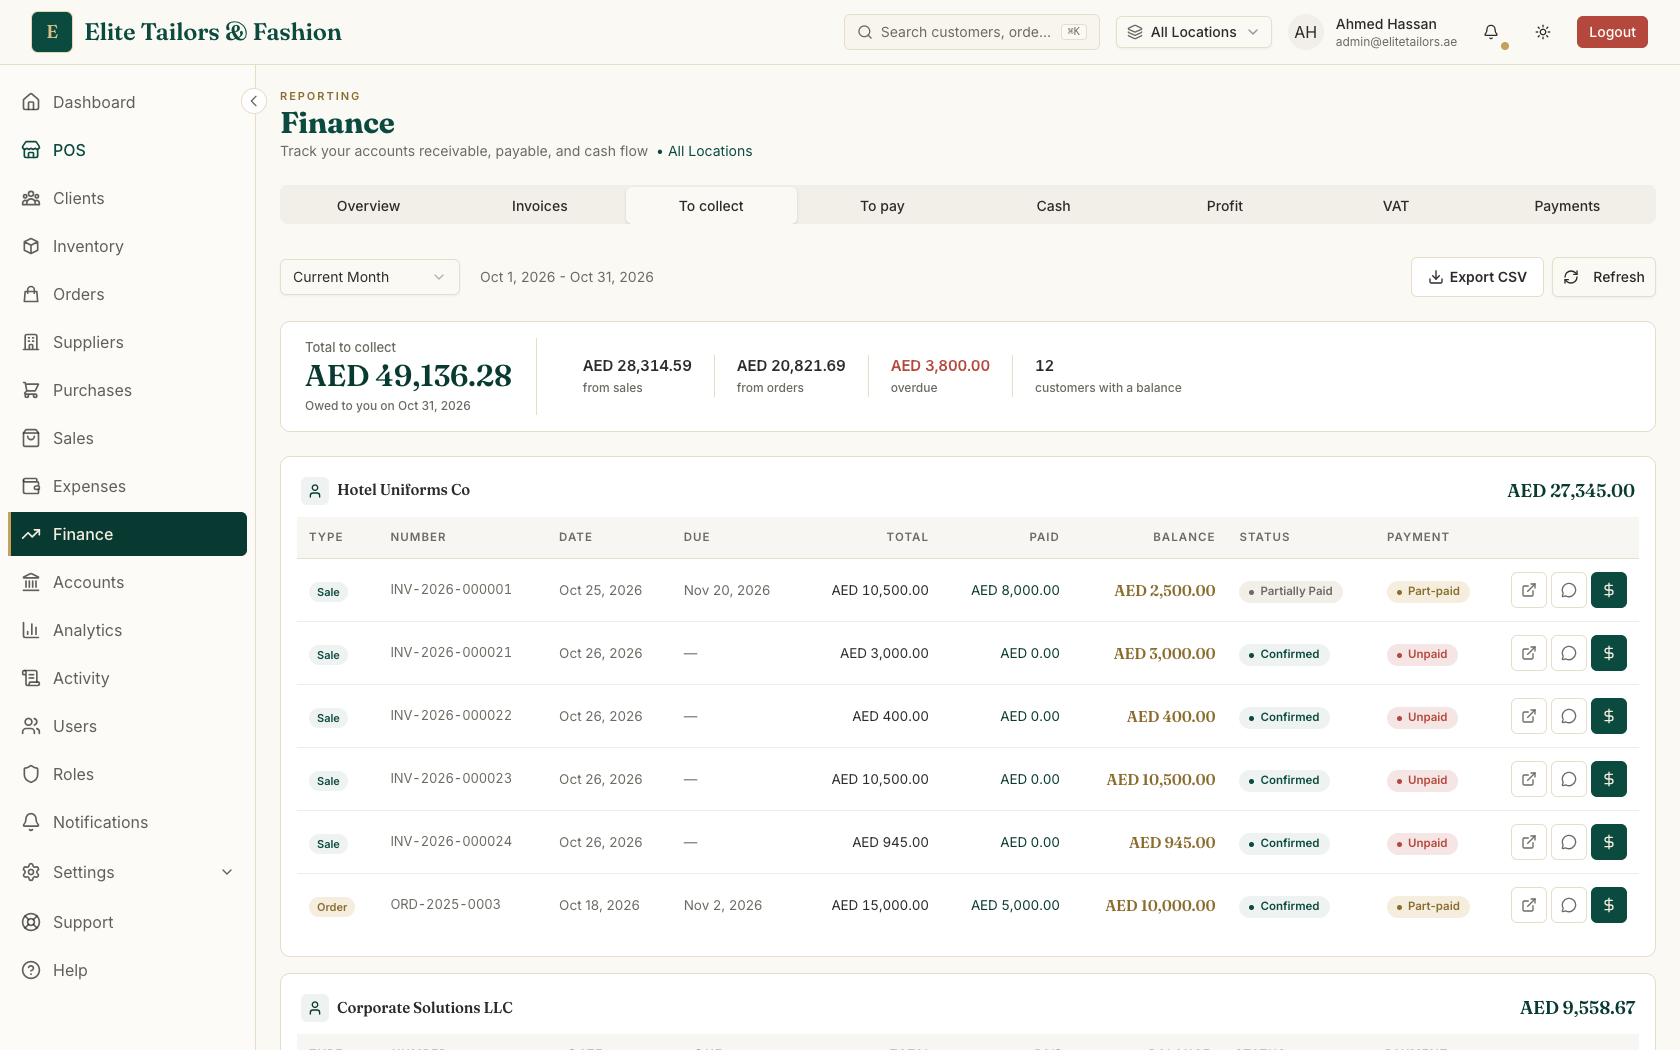This screenshot has height=1050, width=1680.
Task: Record payment for ORD-2025-0003 dollar button
Action: 1609,905
